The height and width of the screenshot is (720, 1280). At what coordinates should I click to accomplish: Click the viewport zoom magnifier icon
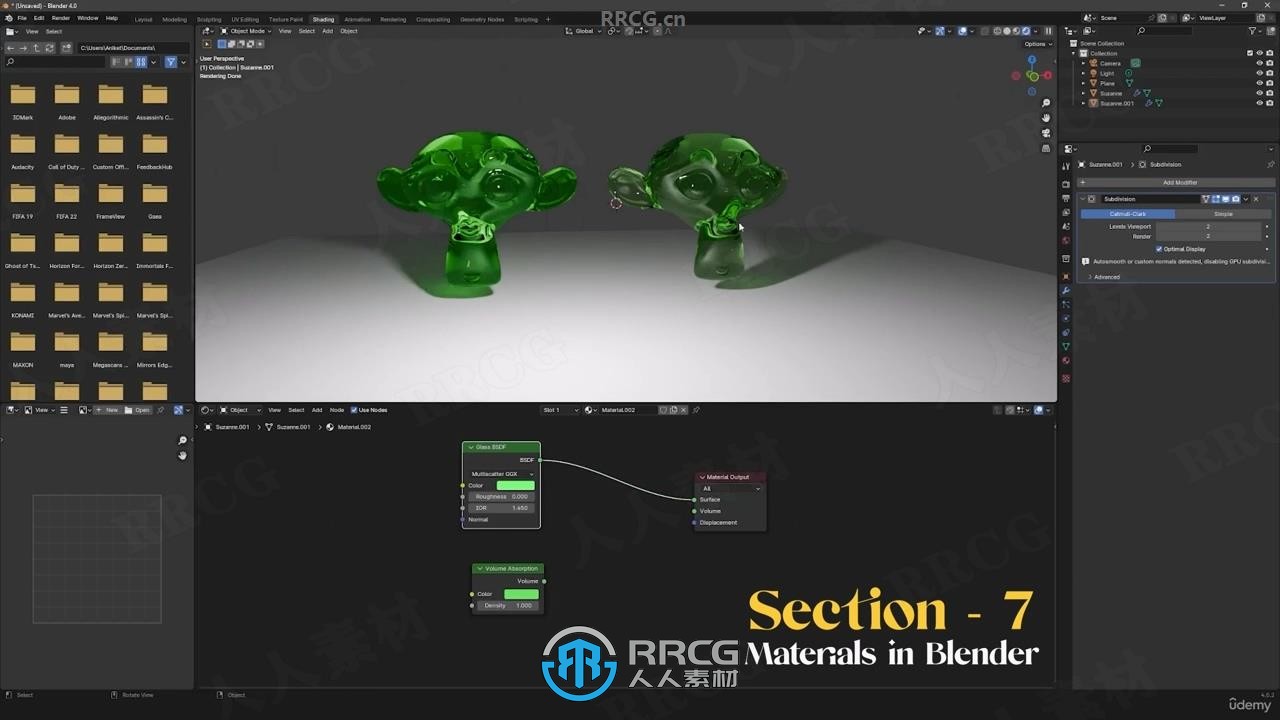click(x=1046, y=103)
